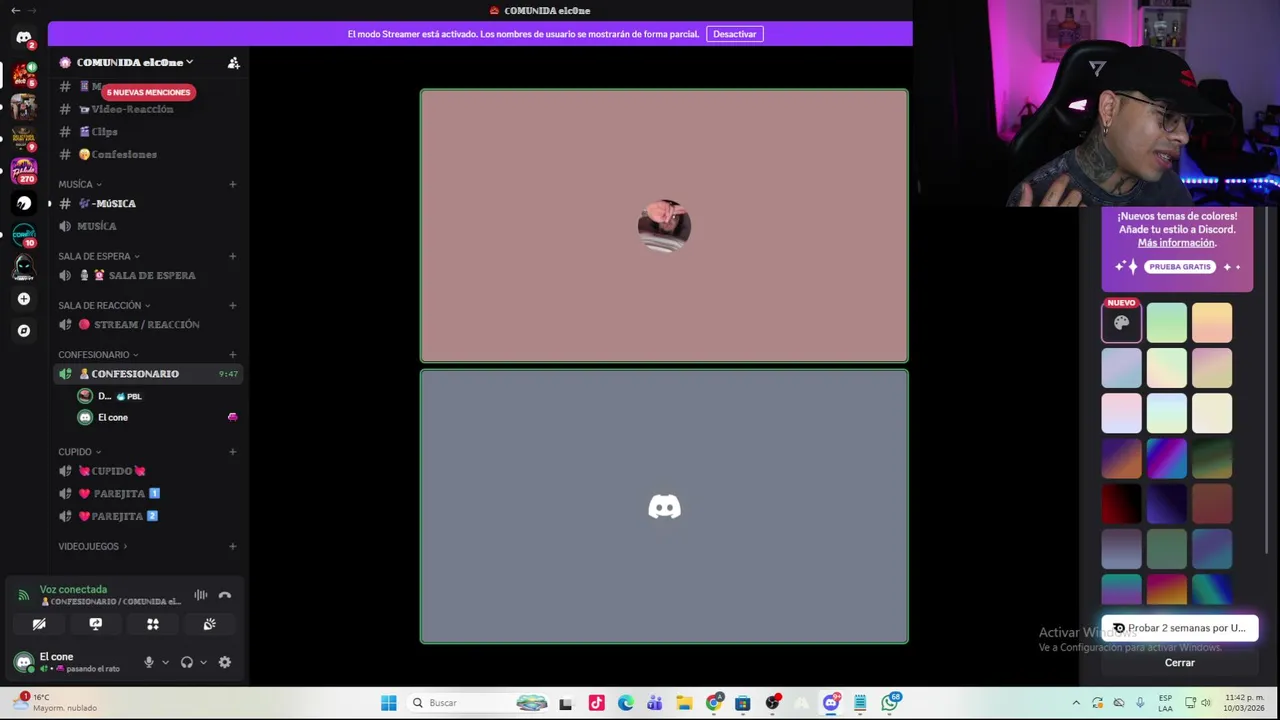Click the invite members icon beside server name
The height and width of the screenshot is (720, 1280).
(233, 63)
